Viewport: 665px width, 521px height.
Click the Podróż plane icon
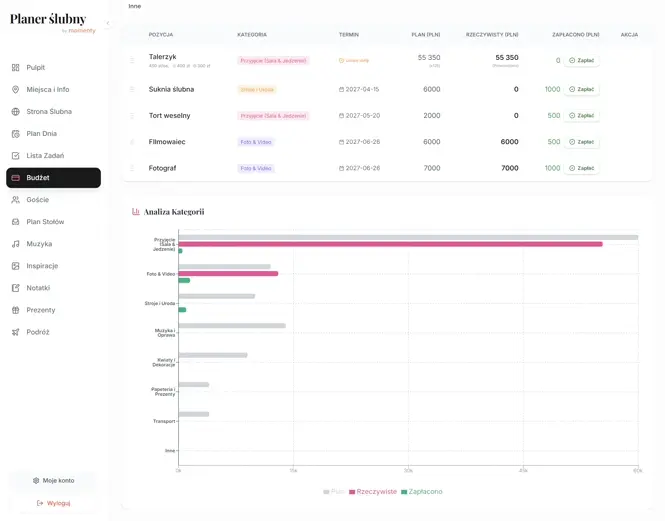tap(16, 332)
